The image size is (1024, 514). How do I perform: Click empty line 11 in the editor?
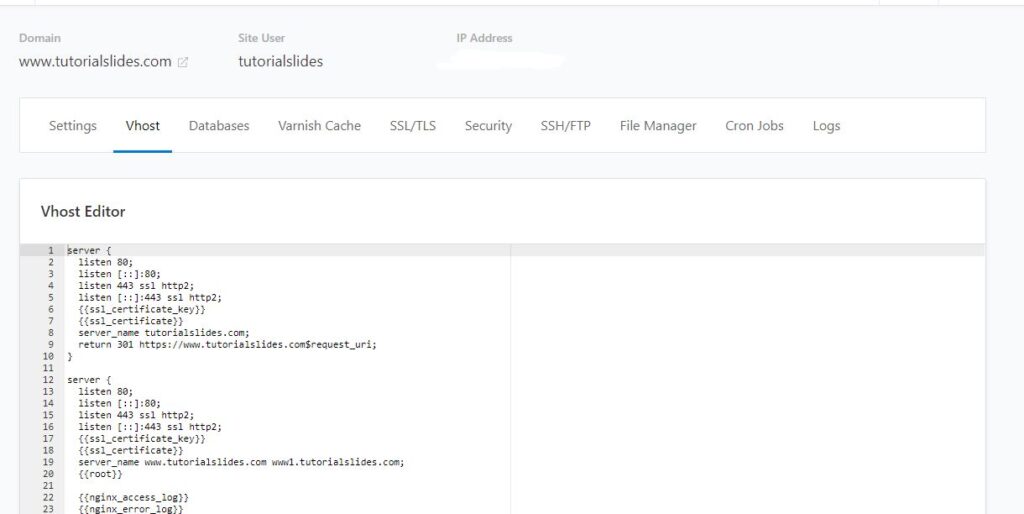coord(287,368)
